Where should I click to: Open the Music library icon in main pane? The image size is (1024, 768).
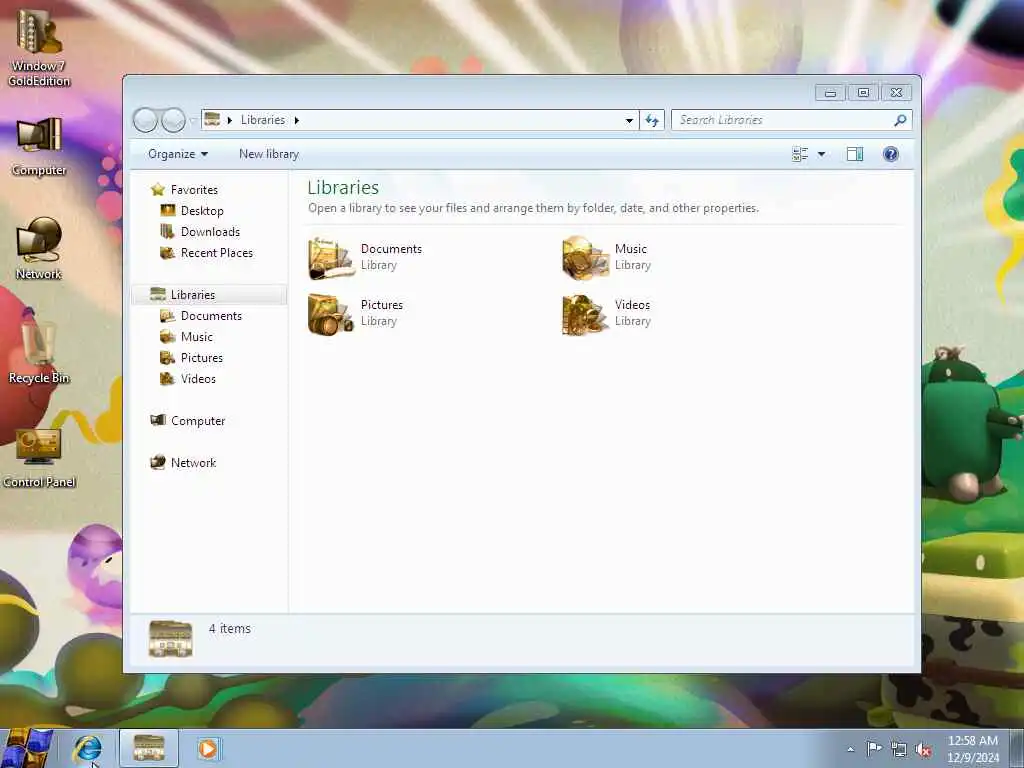pyautogui.click(x=585, y=258)
